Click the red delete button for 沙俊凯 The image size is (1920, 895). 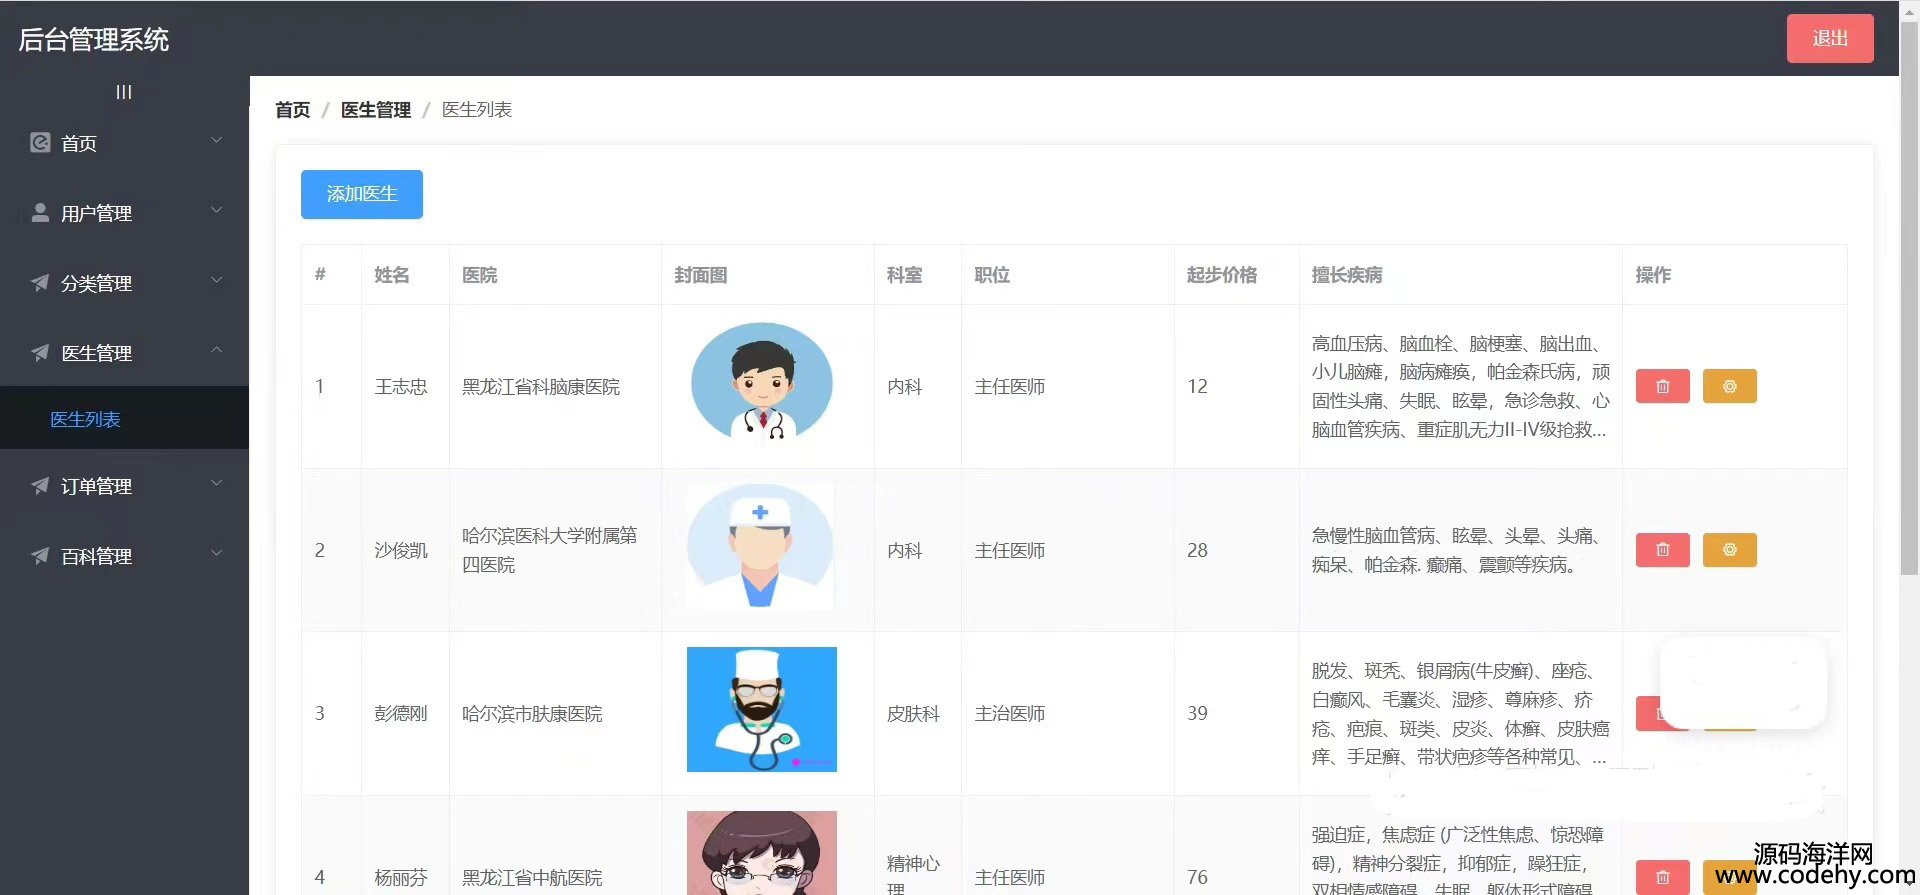(x=1662, y=550)
